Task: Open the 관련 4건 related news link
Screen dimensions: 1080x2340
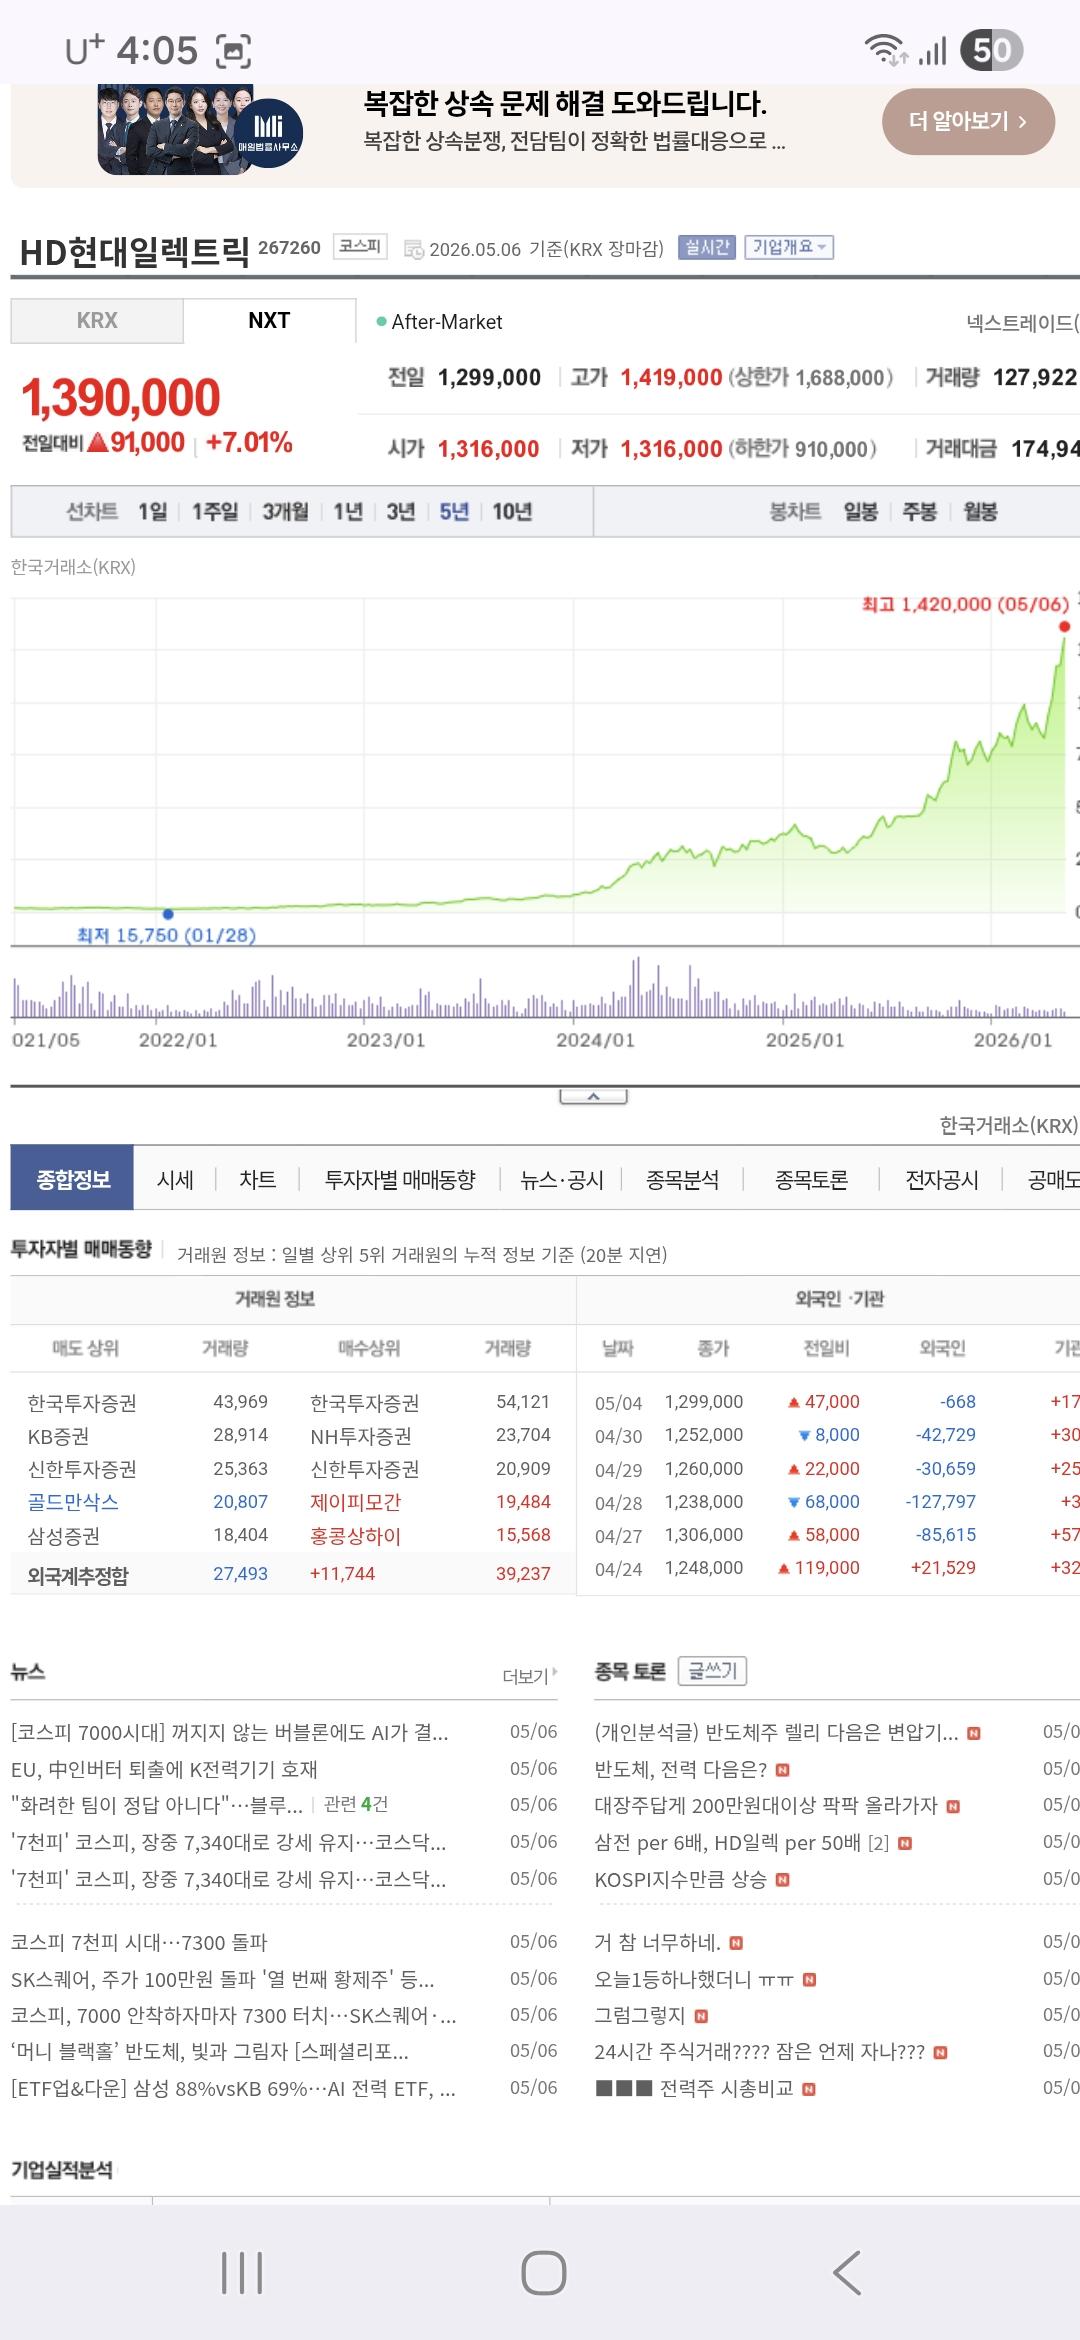Action: 355,1804
